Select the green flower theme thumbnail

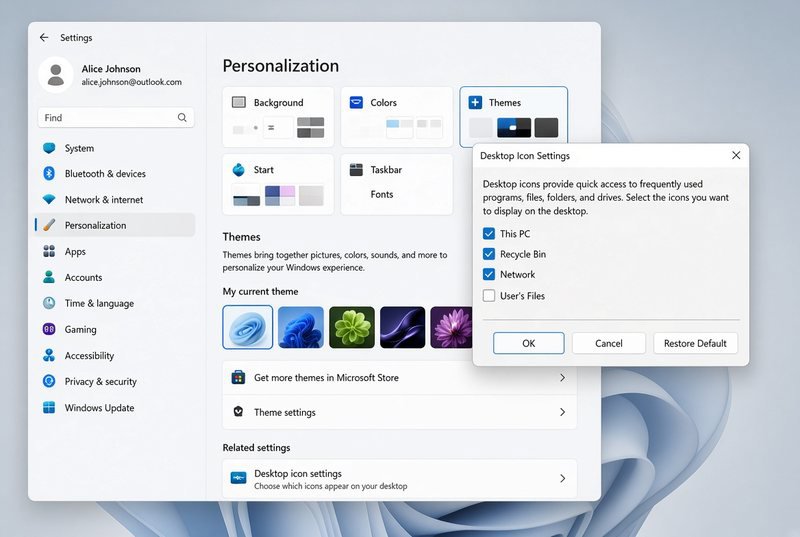pos(352,327)
